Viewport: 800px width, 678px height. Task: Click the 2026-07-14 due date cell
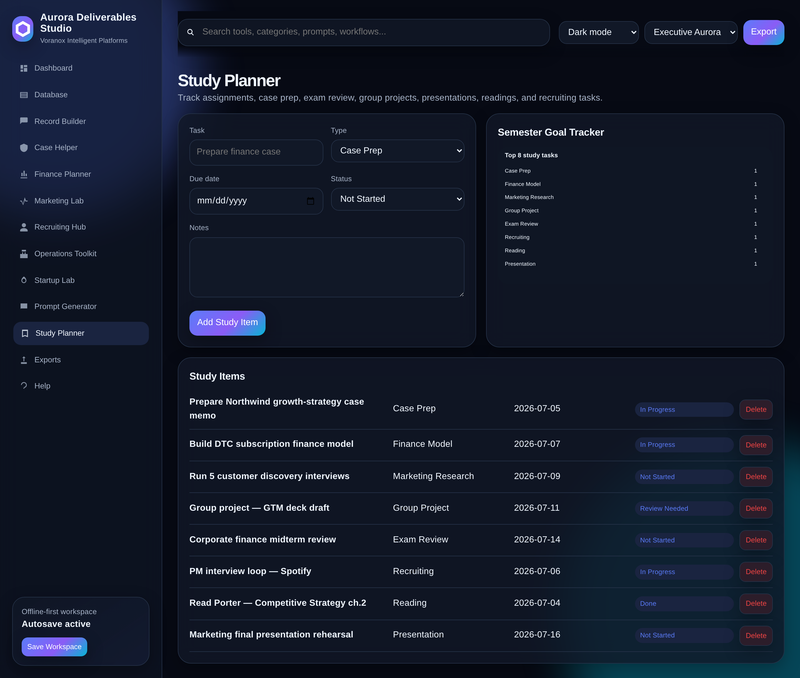coord(537,540)
